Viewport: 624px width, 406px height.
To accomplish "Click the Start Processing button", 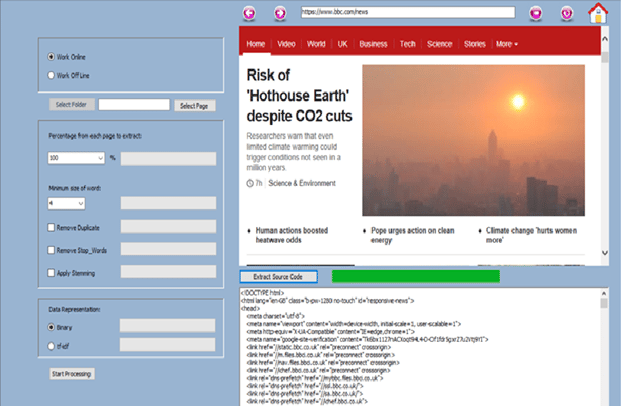I will [72, 374].
